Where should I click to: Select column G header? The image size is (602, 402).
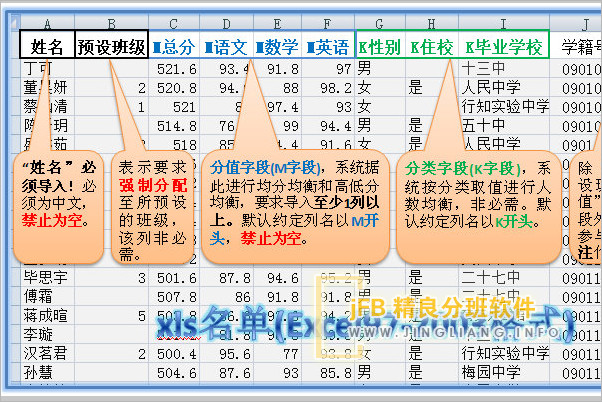[380, 24]
